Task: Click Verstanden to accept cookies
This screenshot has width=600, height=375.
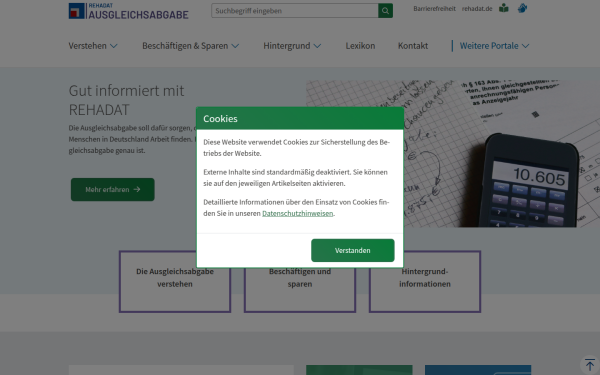Action: coord(352,250)
